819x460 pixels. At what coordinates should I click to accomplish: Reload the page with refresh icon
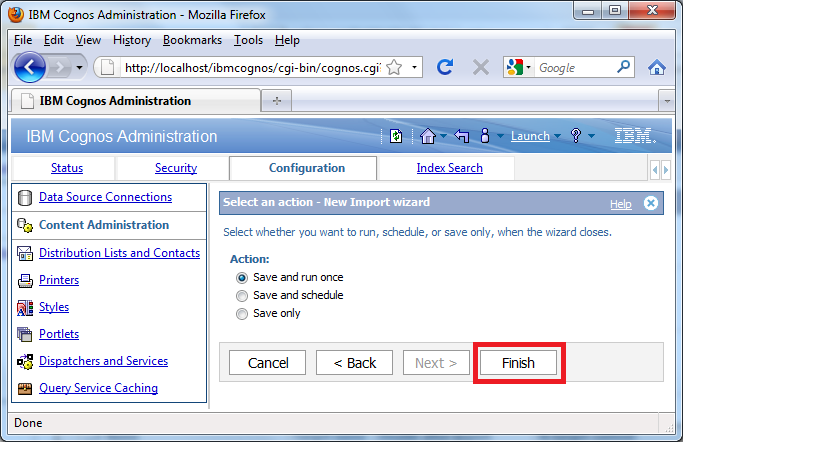(x=444, y=67)
